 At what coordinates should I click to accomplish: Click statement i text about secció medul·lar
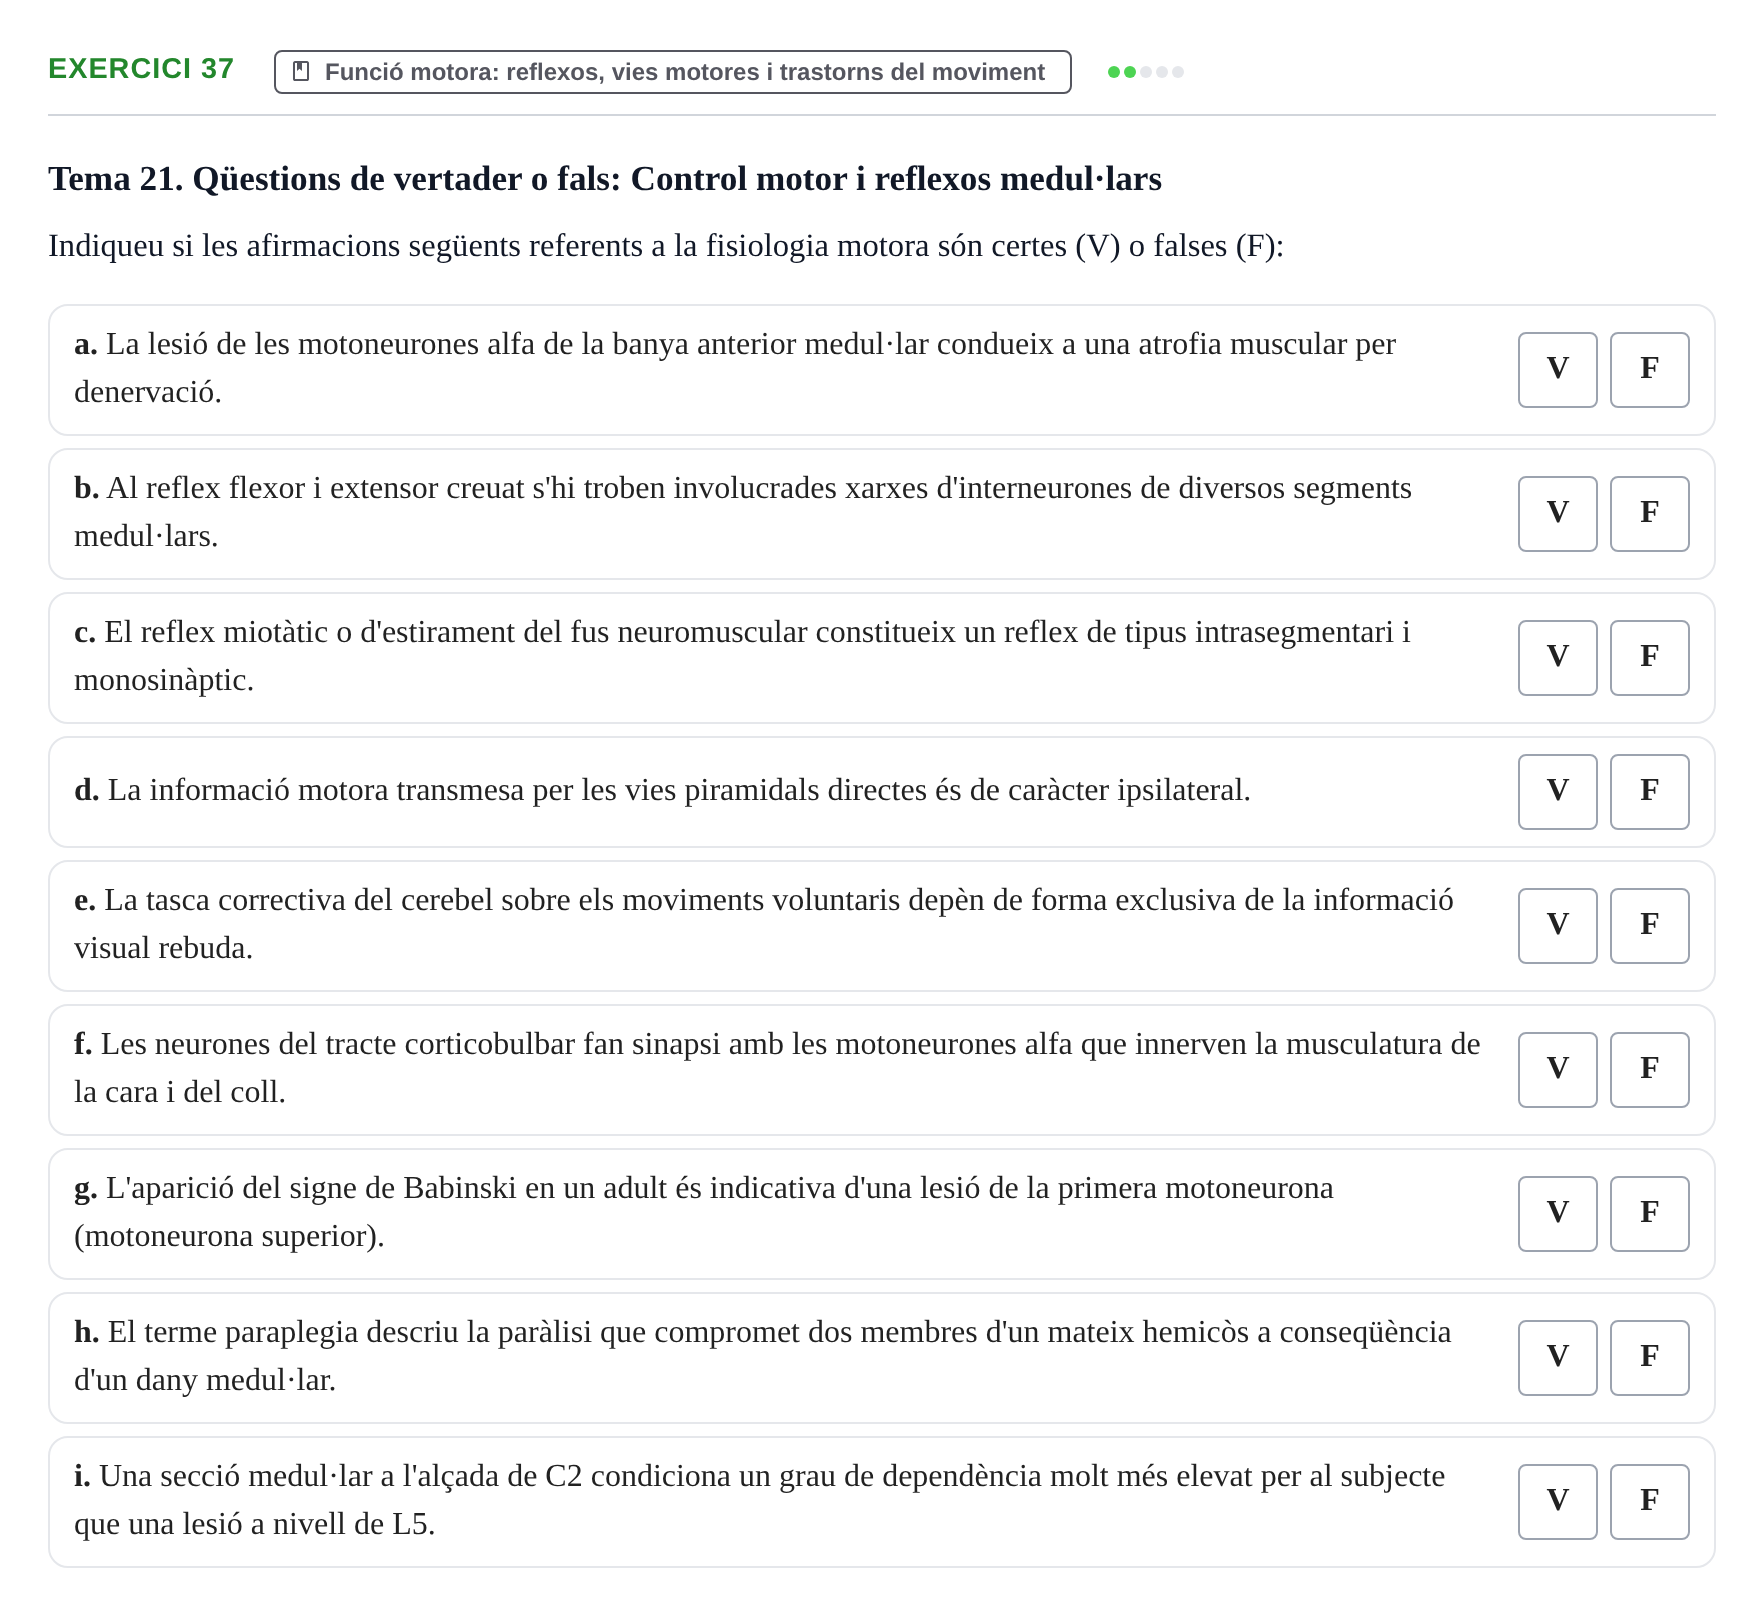[x=760, y=1500]
